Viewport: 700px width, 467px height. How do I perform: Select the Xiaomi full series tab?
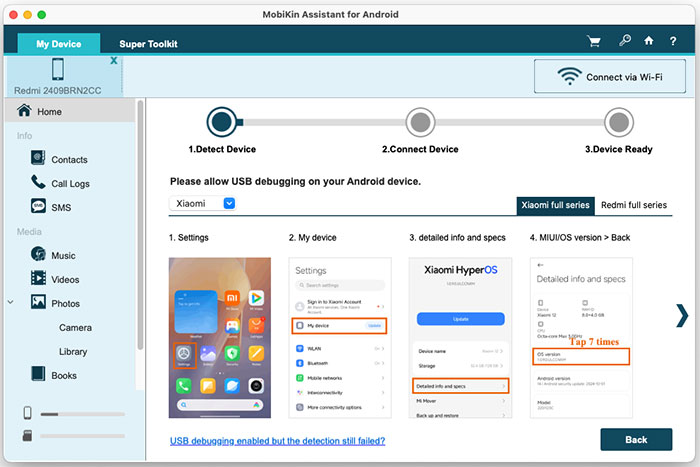click(x=555, y=205)
